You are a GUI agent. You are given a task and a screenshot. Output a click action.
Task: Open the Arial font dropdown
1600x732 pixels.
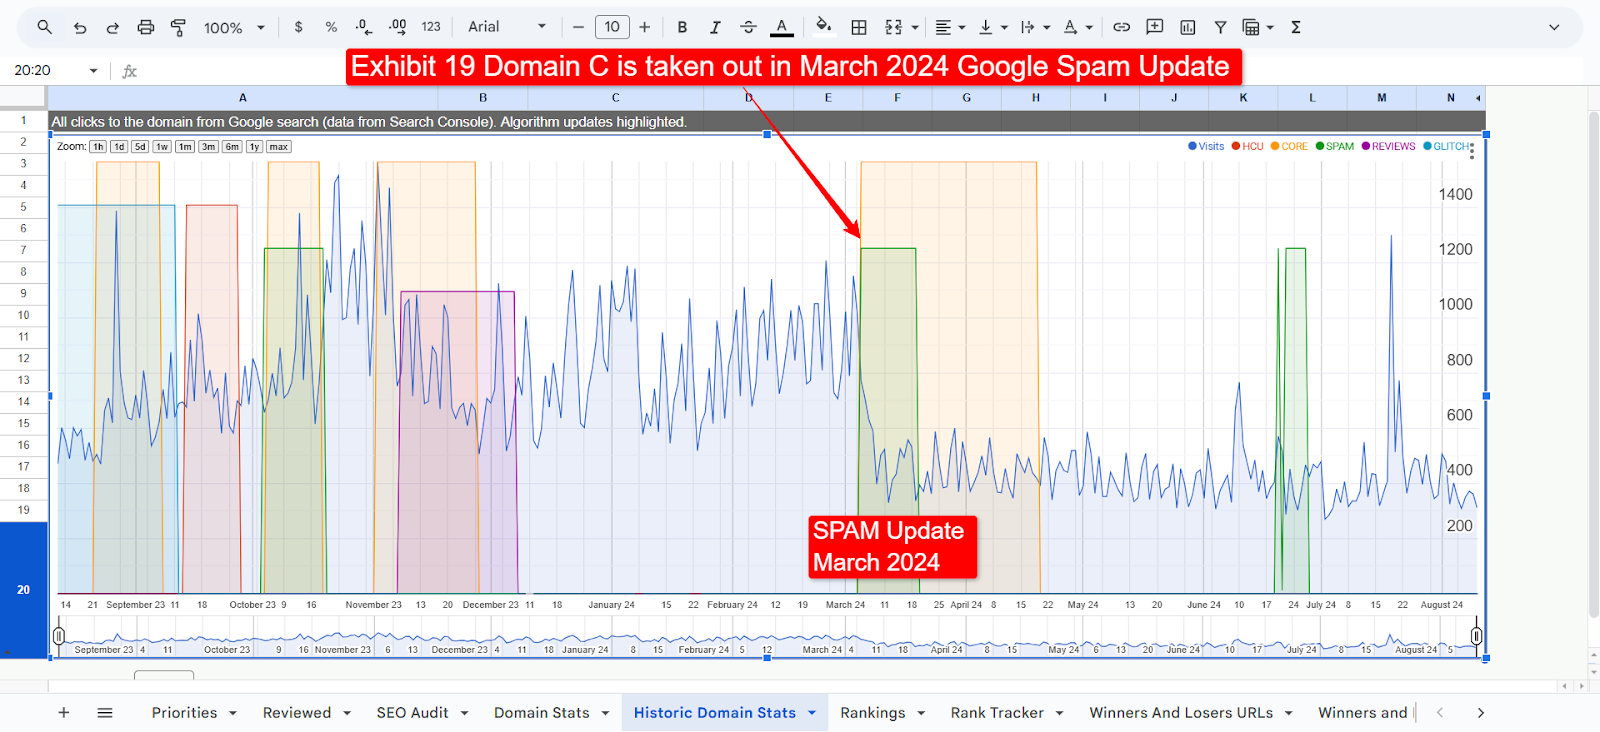tap(508, 27)
